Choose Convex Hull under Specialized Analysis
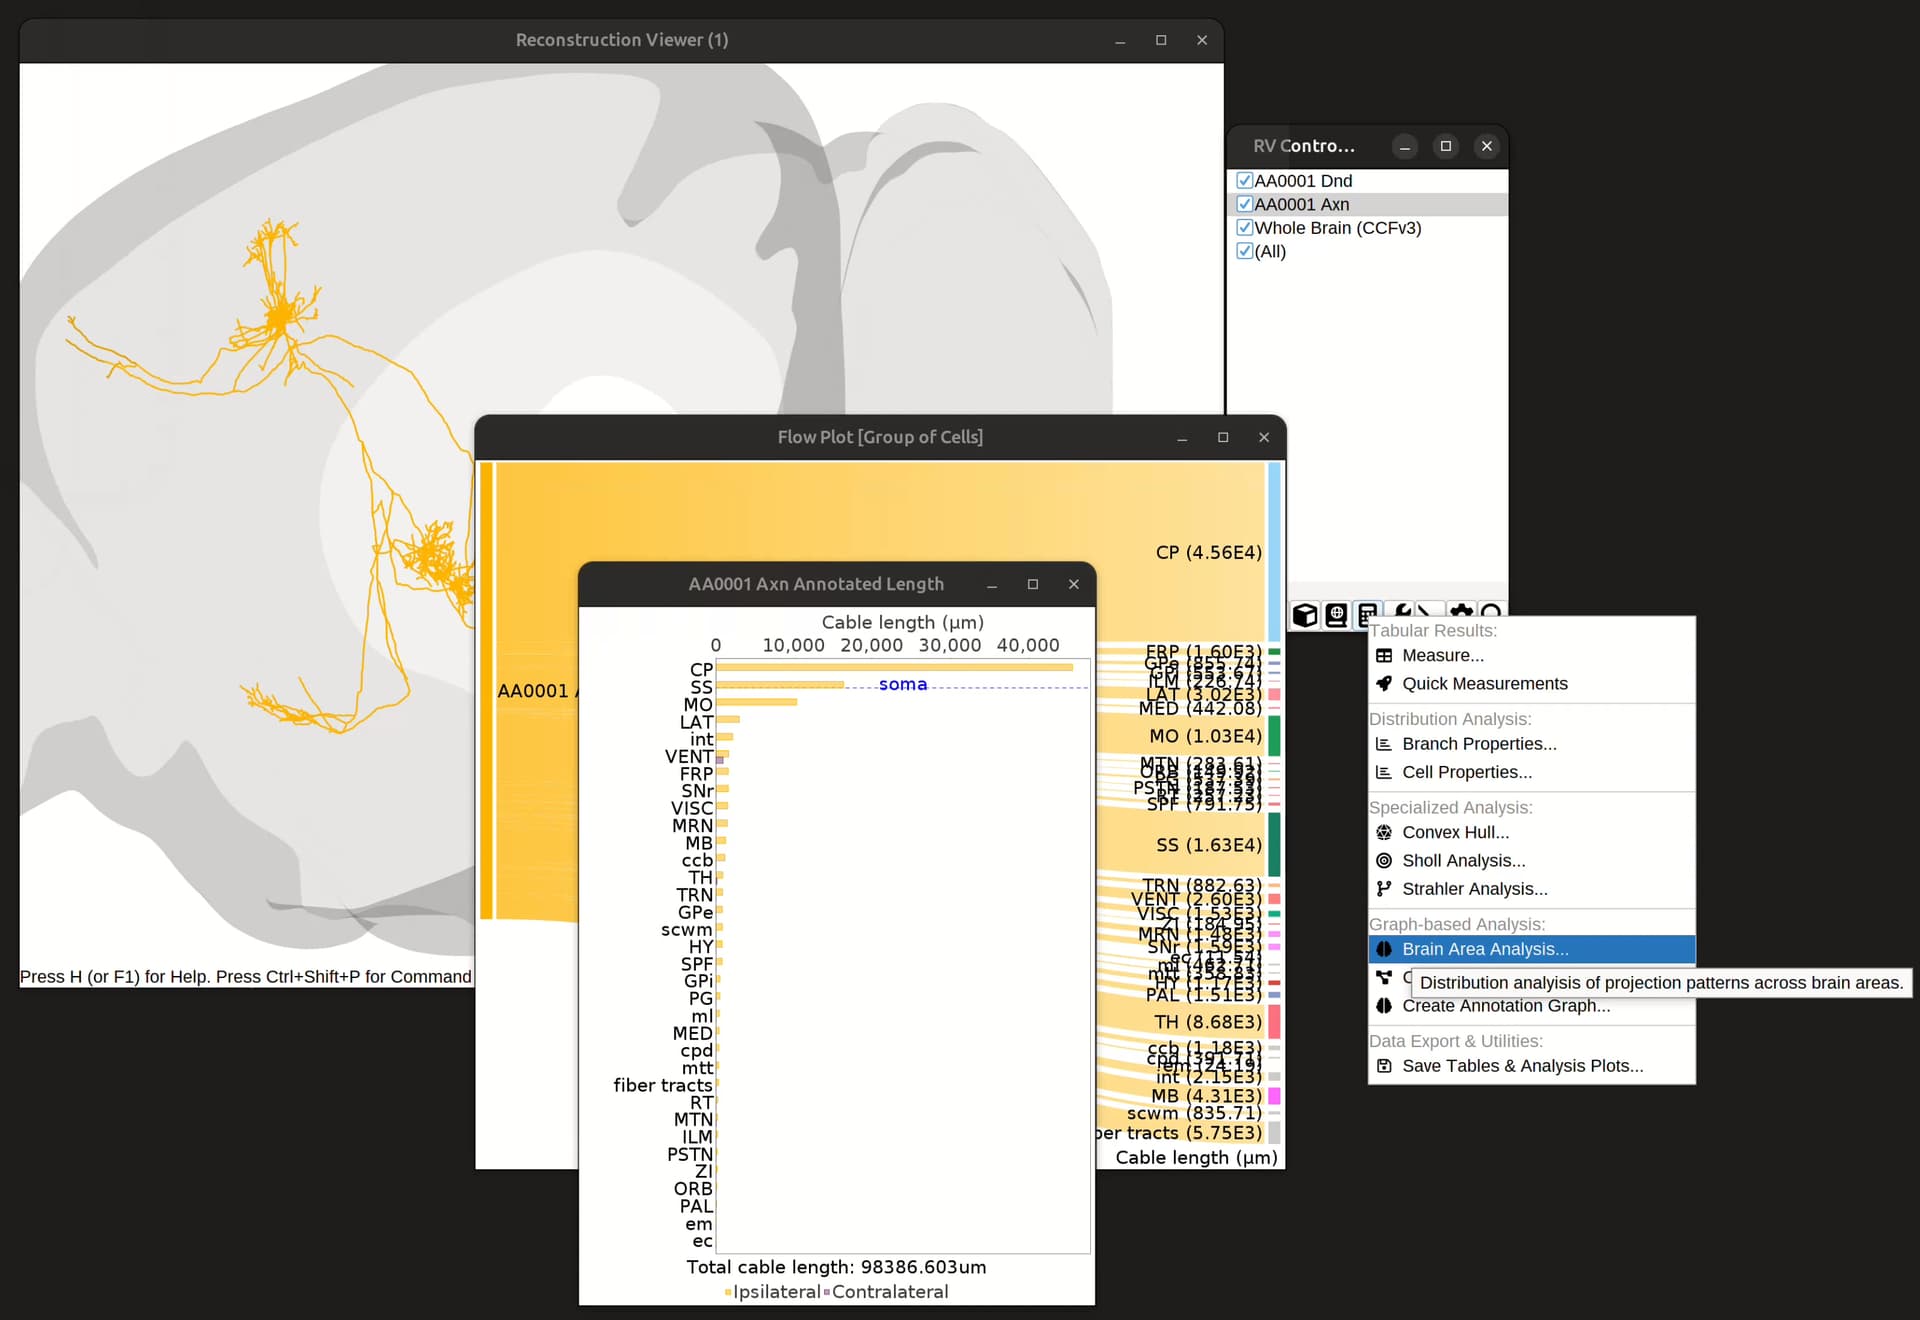Image resolution: width=1920 pixels, height=1320 pixels. (1455, 831)
